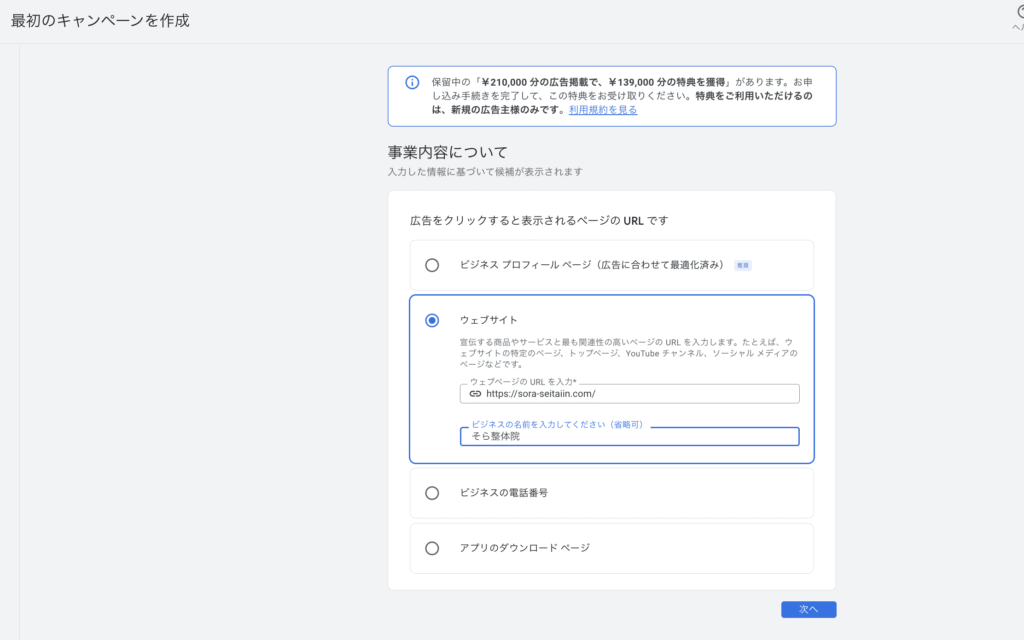This screenshot has height=640, width=1024.
Task: Click the 推奨 badge beside business profile option
Action: tap(742, 266)
